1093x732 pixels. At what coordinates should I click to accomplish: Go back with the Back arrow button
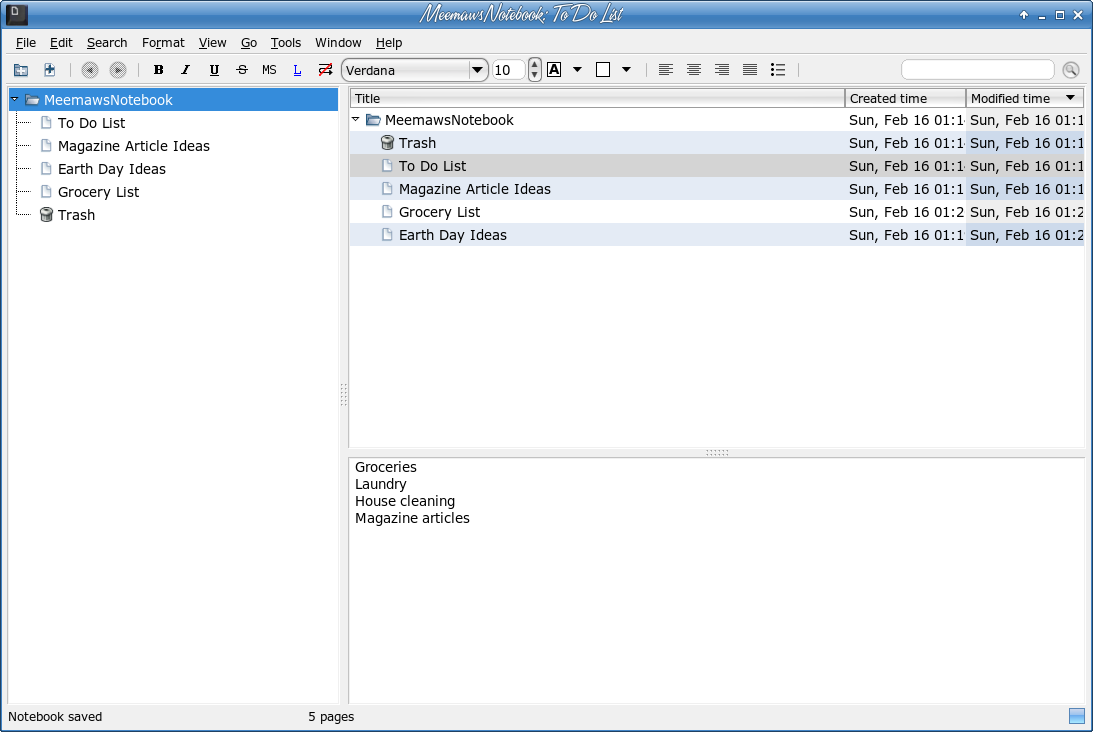(x=89, y=70)
